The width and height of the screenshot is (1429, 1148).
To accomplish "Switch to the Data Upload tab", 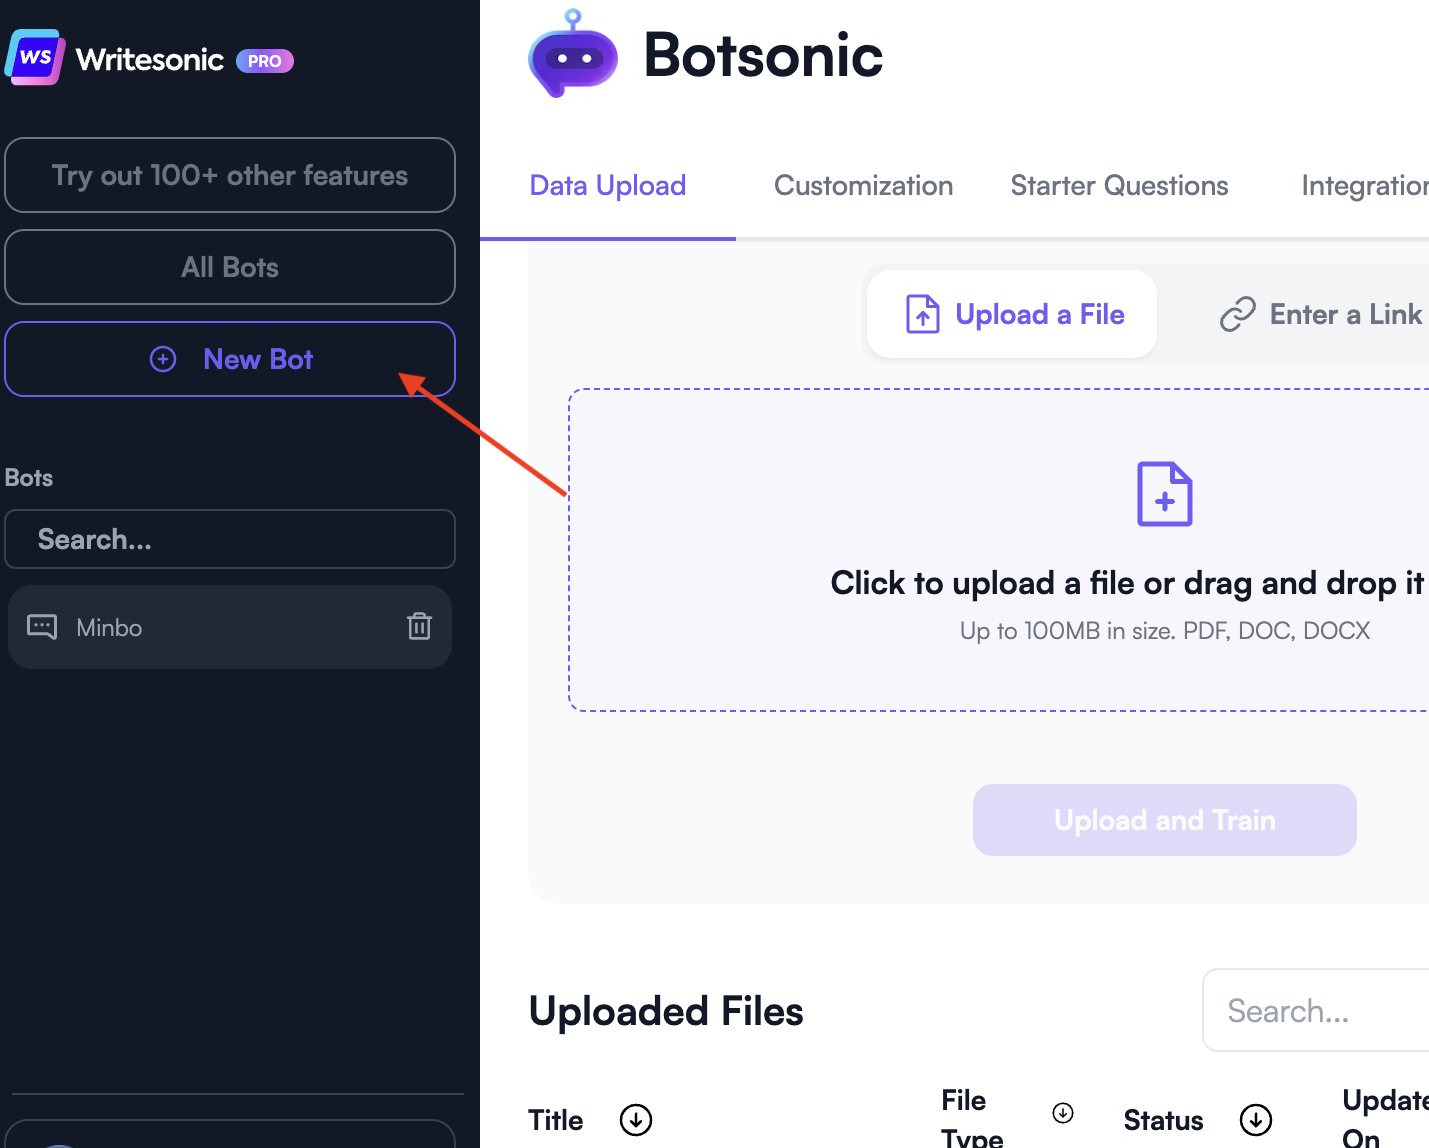I will point(608,186).
